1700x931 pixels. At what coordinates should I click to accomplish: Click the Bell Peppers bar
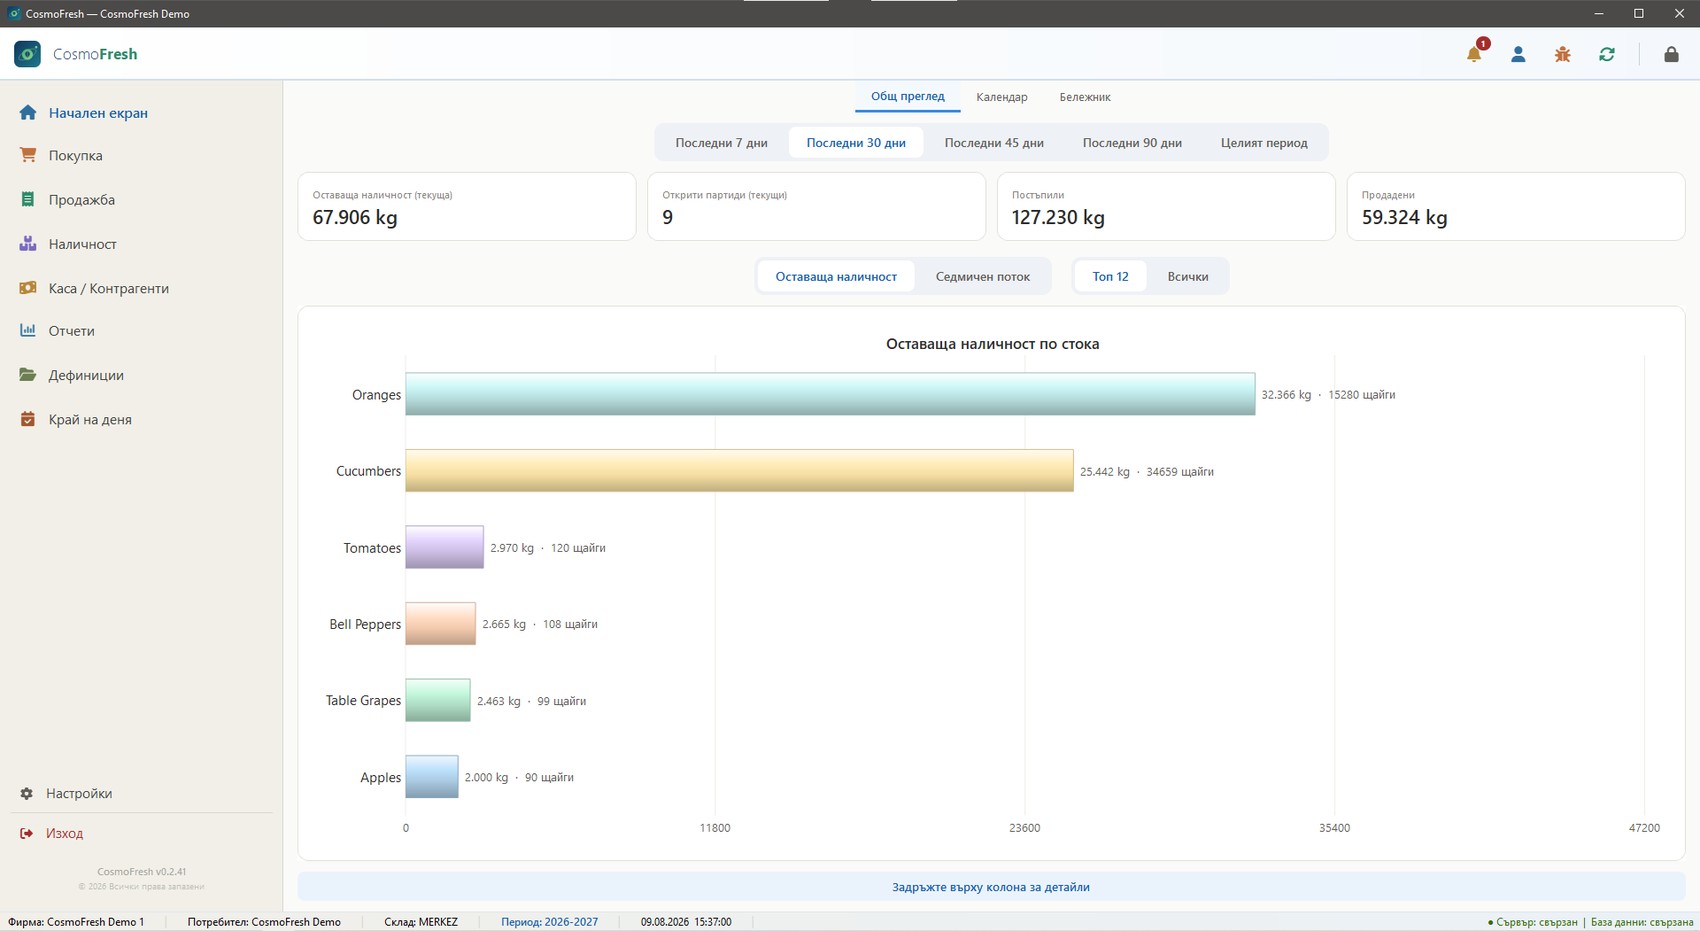[440, 624]
